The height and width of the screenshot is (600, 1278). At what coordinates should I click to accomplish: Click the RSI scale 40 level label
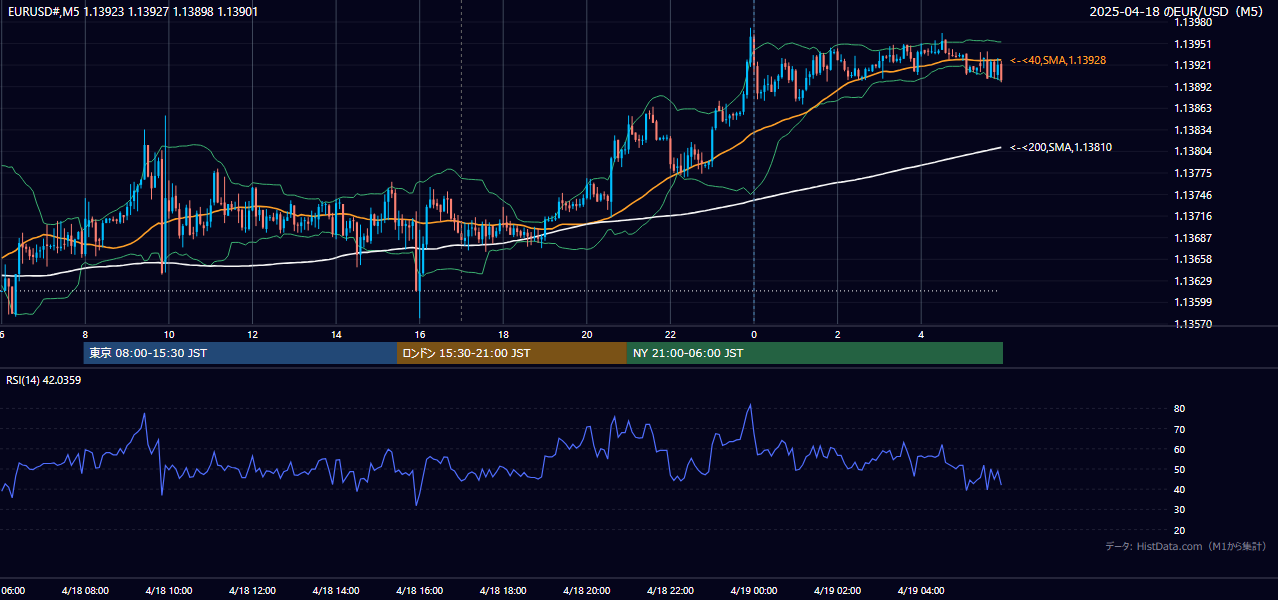(1179, 489)
